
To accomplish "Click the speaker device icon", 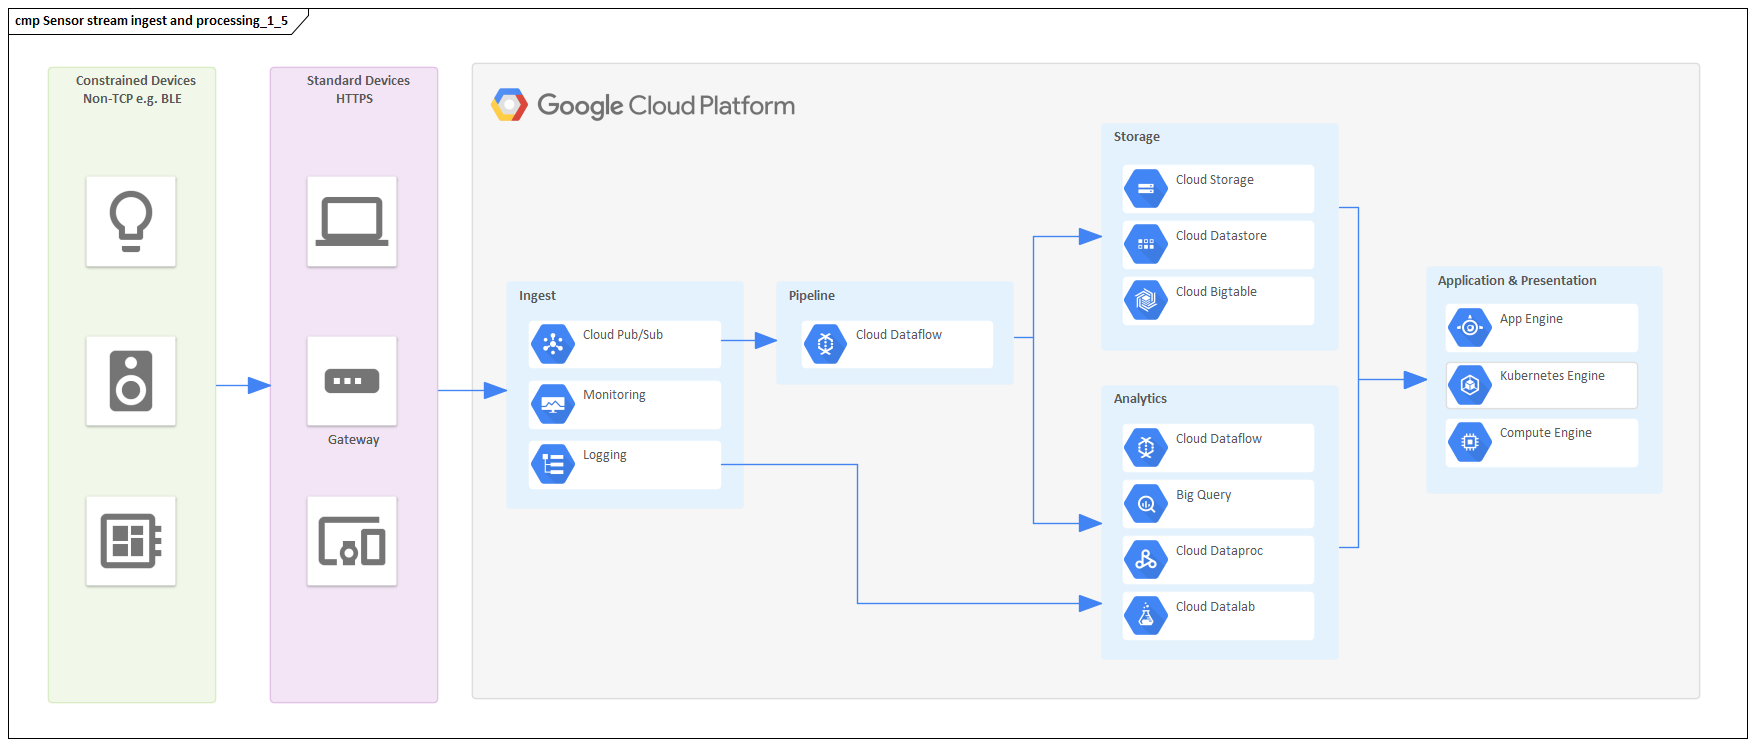I will tap(131, 381).
